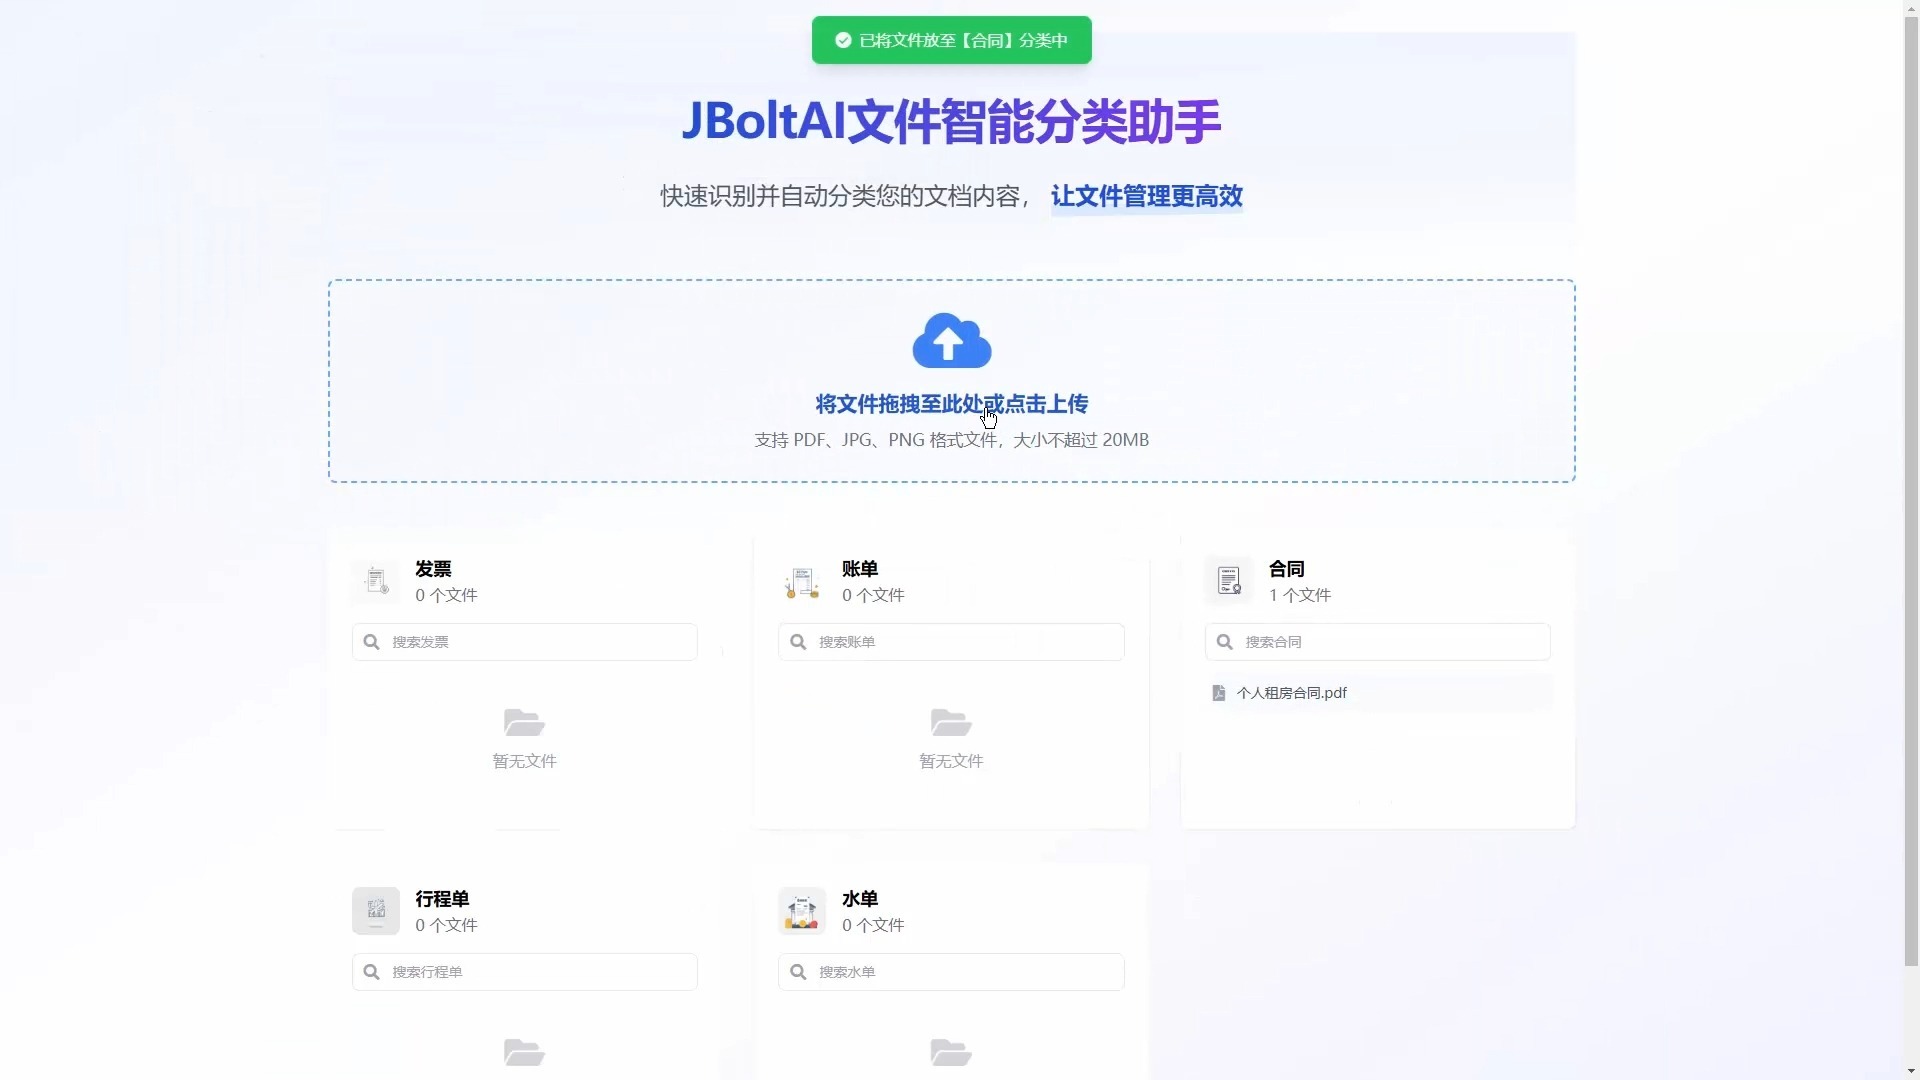Click 将文件拖拽至此处或点击上传 upload text

click(x=951, y=404)
